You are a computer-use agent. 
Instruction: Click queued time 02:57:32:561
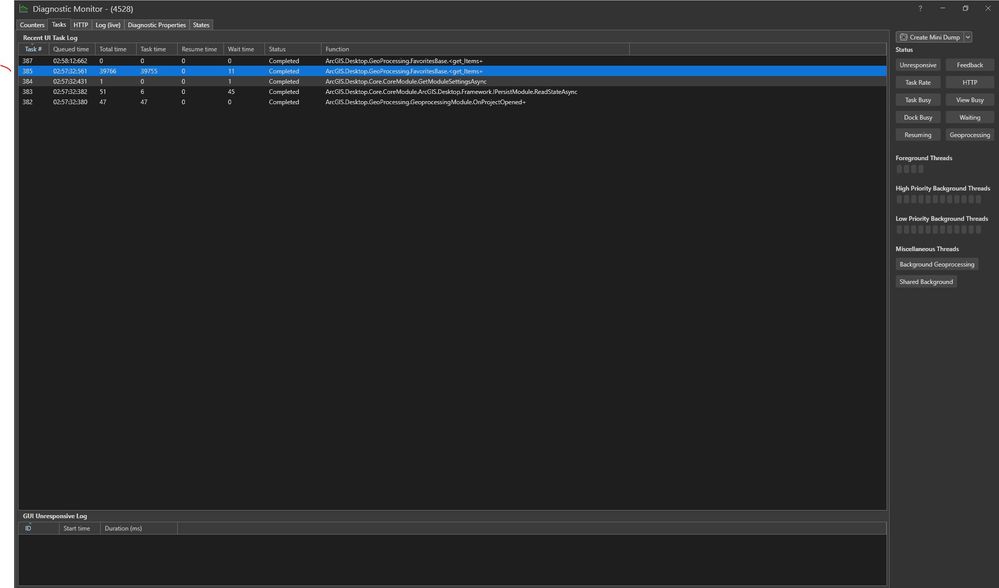[x=70, y=71]
